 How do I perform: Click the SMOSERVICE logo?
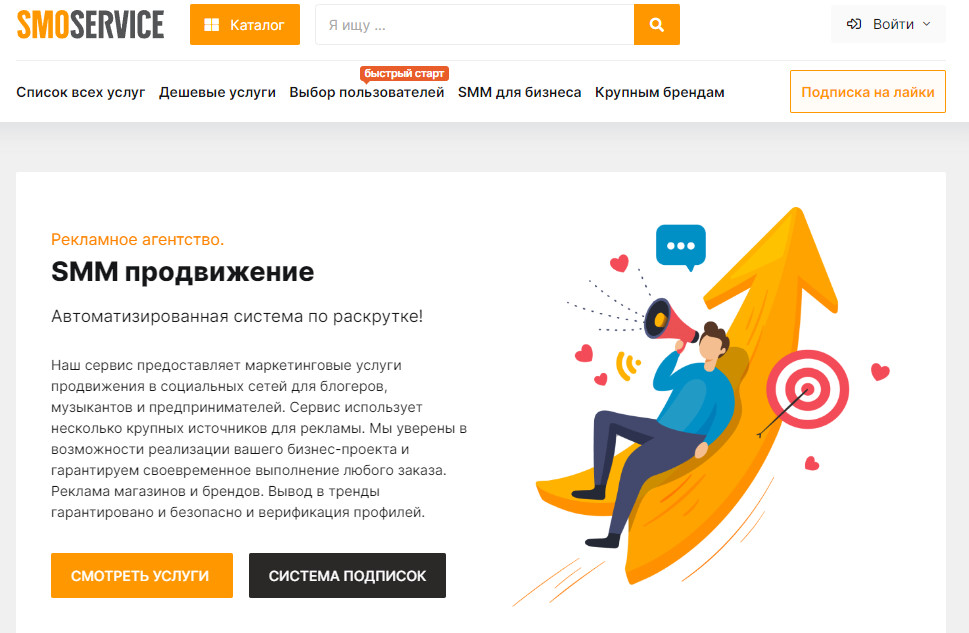point(90,25)
